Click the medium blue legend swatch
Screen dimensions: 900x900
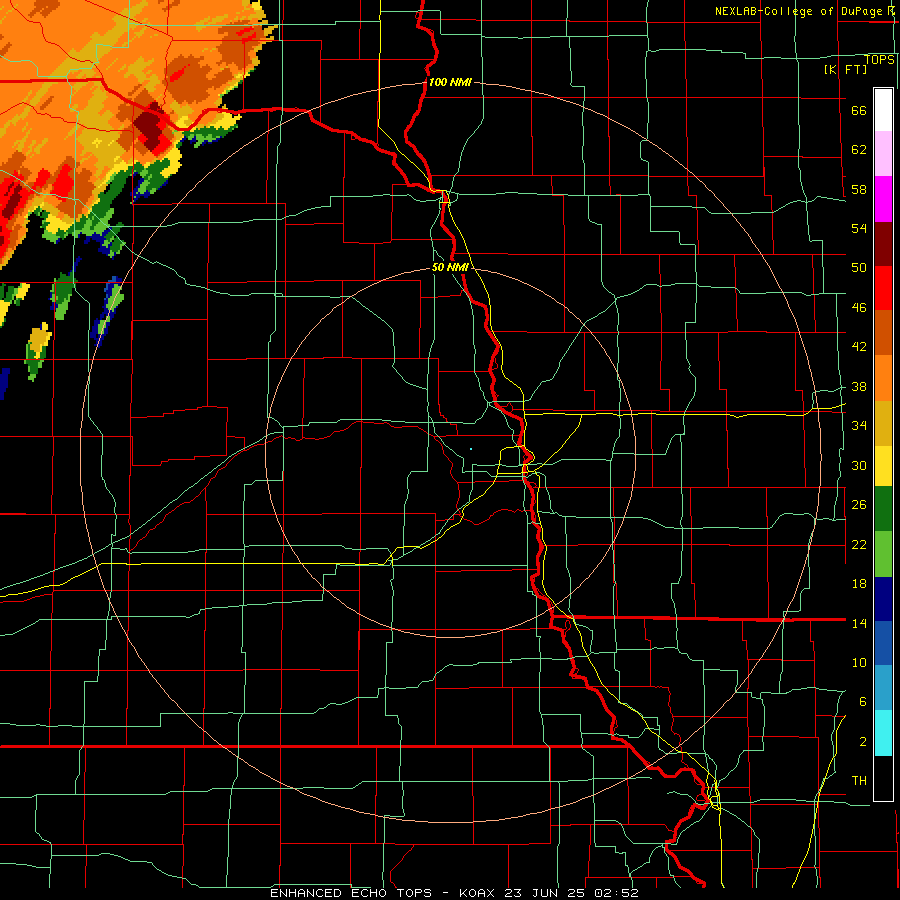pyautogui.click(x=883, y=641)
